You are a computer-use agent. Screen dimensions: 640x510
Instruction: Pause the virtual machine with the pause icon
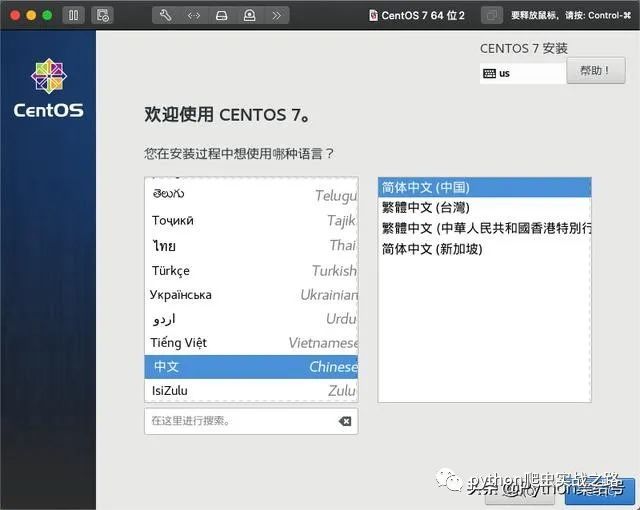[73, 16]
